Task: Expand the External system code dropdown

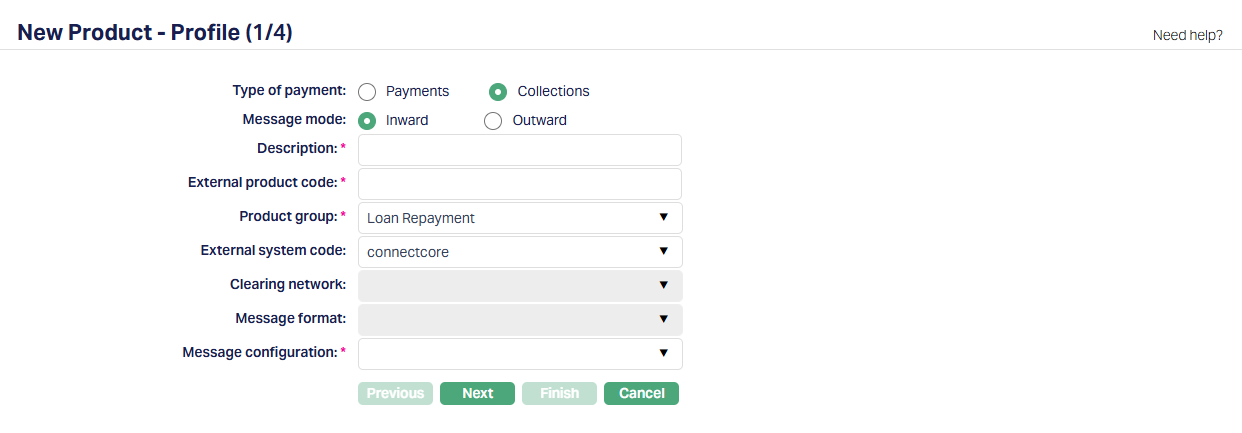Action: 519,252
